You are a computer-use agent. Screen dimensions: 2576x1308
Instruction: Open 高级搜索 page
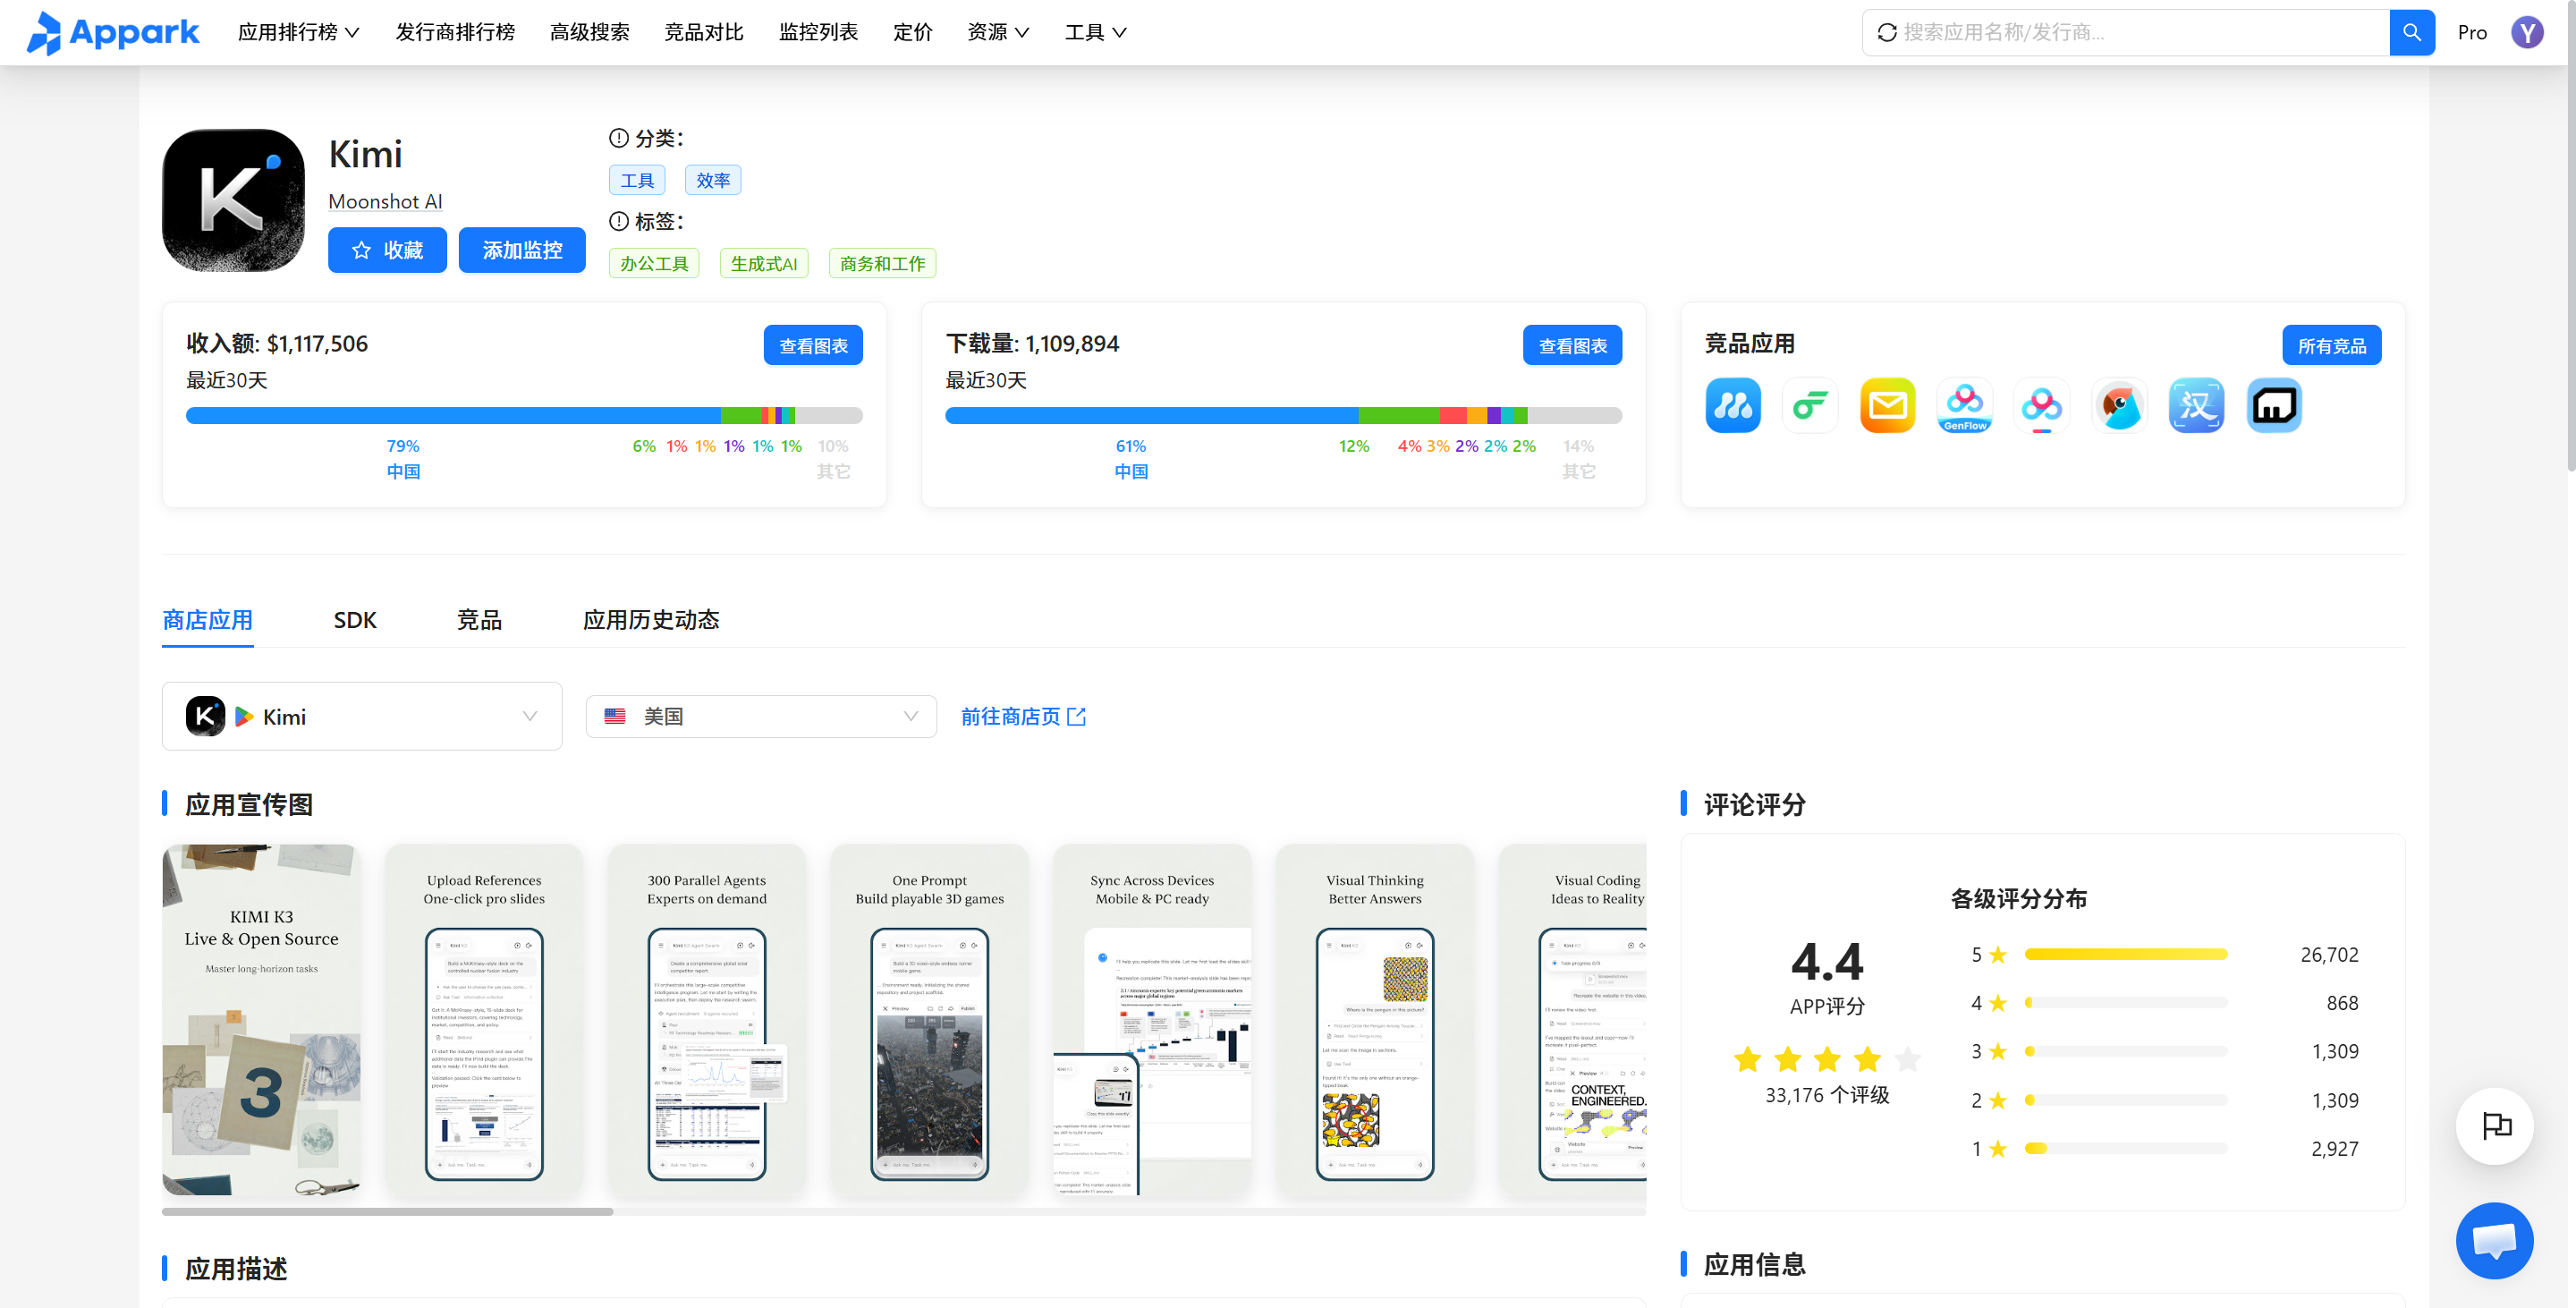[x=590, y=33]
